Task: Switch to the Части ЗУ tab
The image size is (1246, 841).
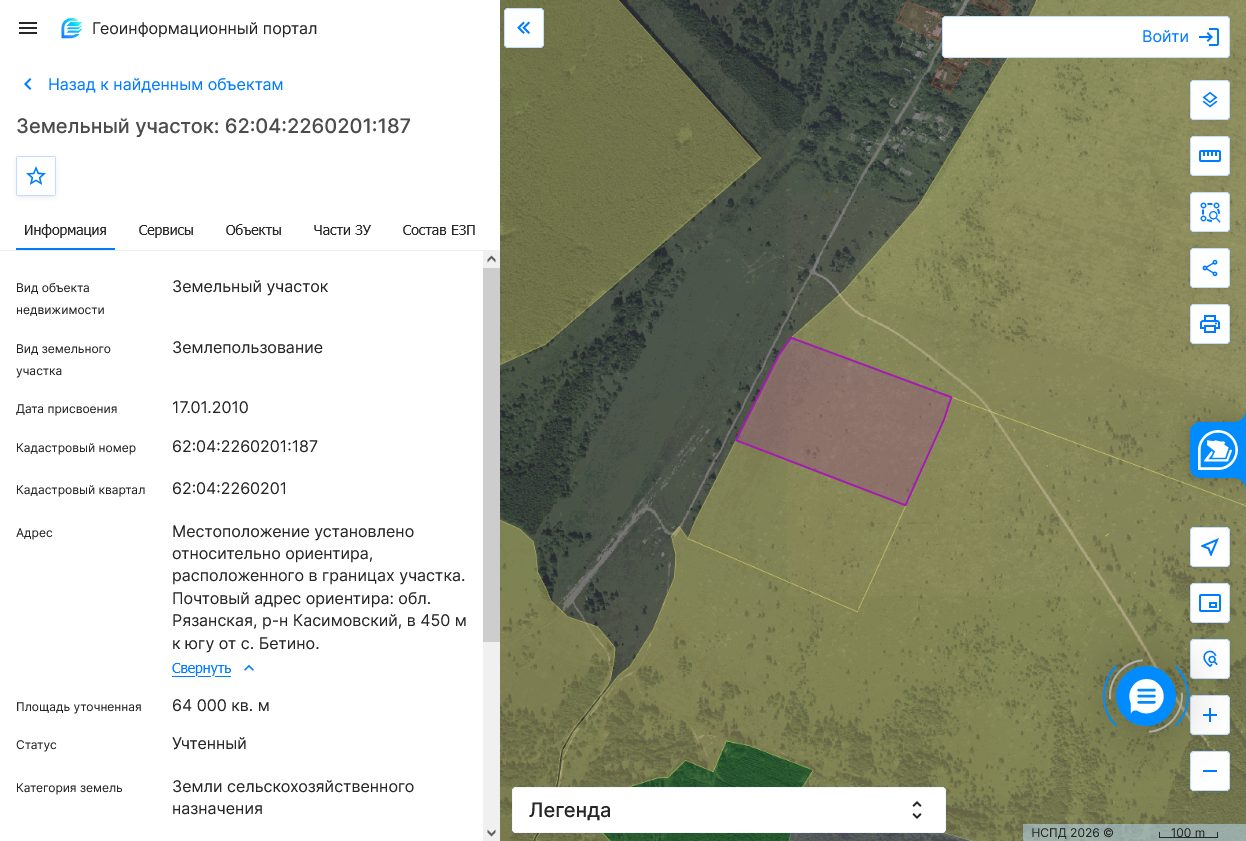Action: point(342,230)
